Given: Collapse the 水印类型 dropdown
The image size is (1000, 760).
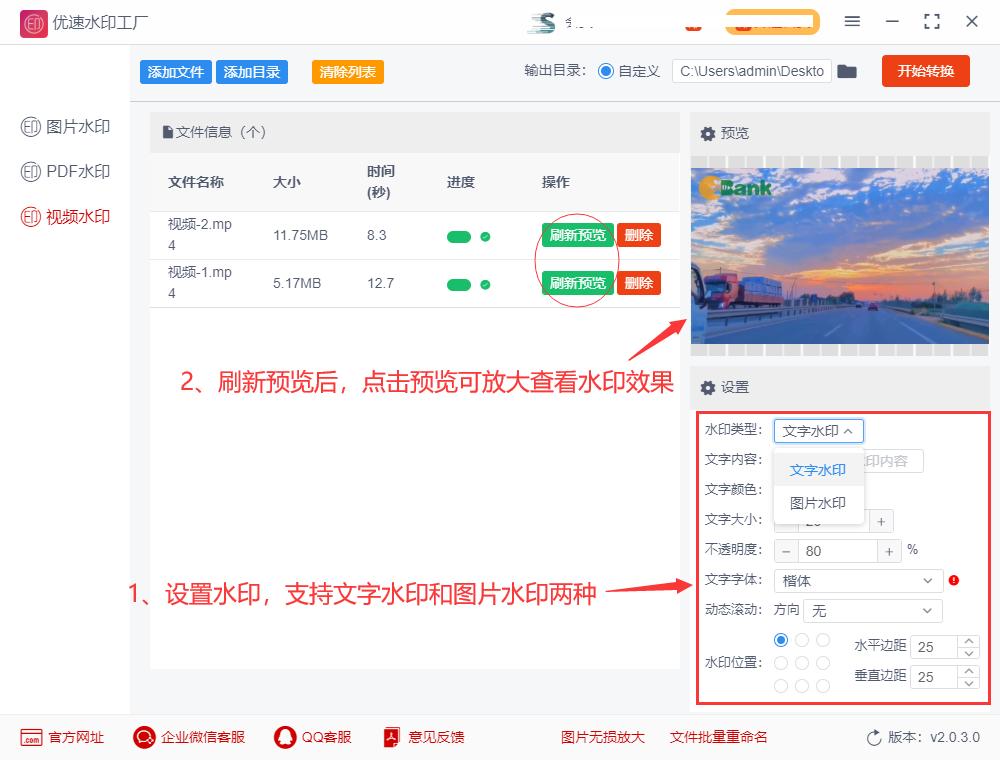Looking at the screenshot, I should pos(819,430).
